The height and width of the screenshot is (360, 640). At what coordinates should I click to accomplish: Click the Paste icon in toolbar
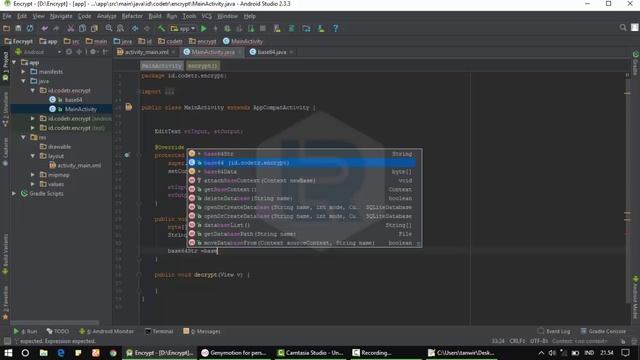(94, 29)
